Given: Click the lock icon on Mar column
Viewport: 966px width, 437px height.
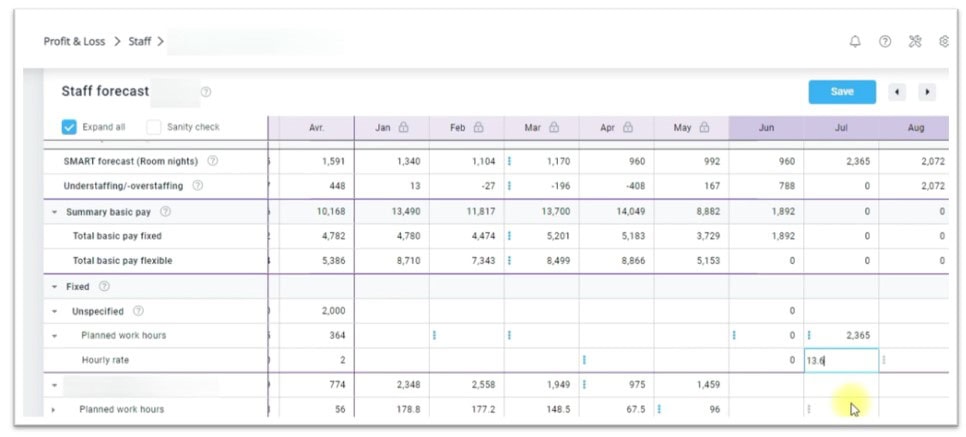Looking at the screenshot, I should 554,128.
